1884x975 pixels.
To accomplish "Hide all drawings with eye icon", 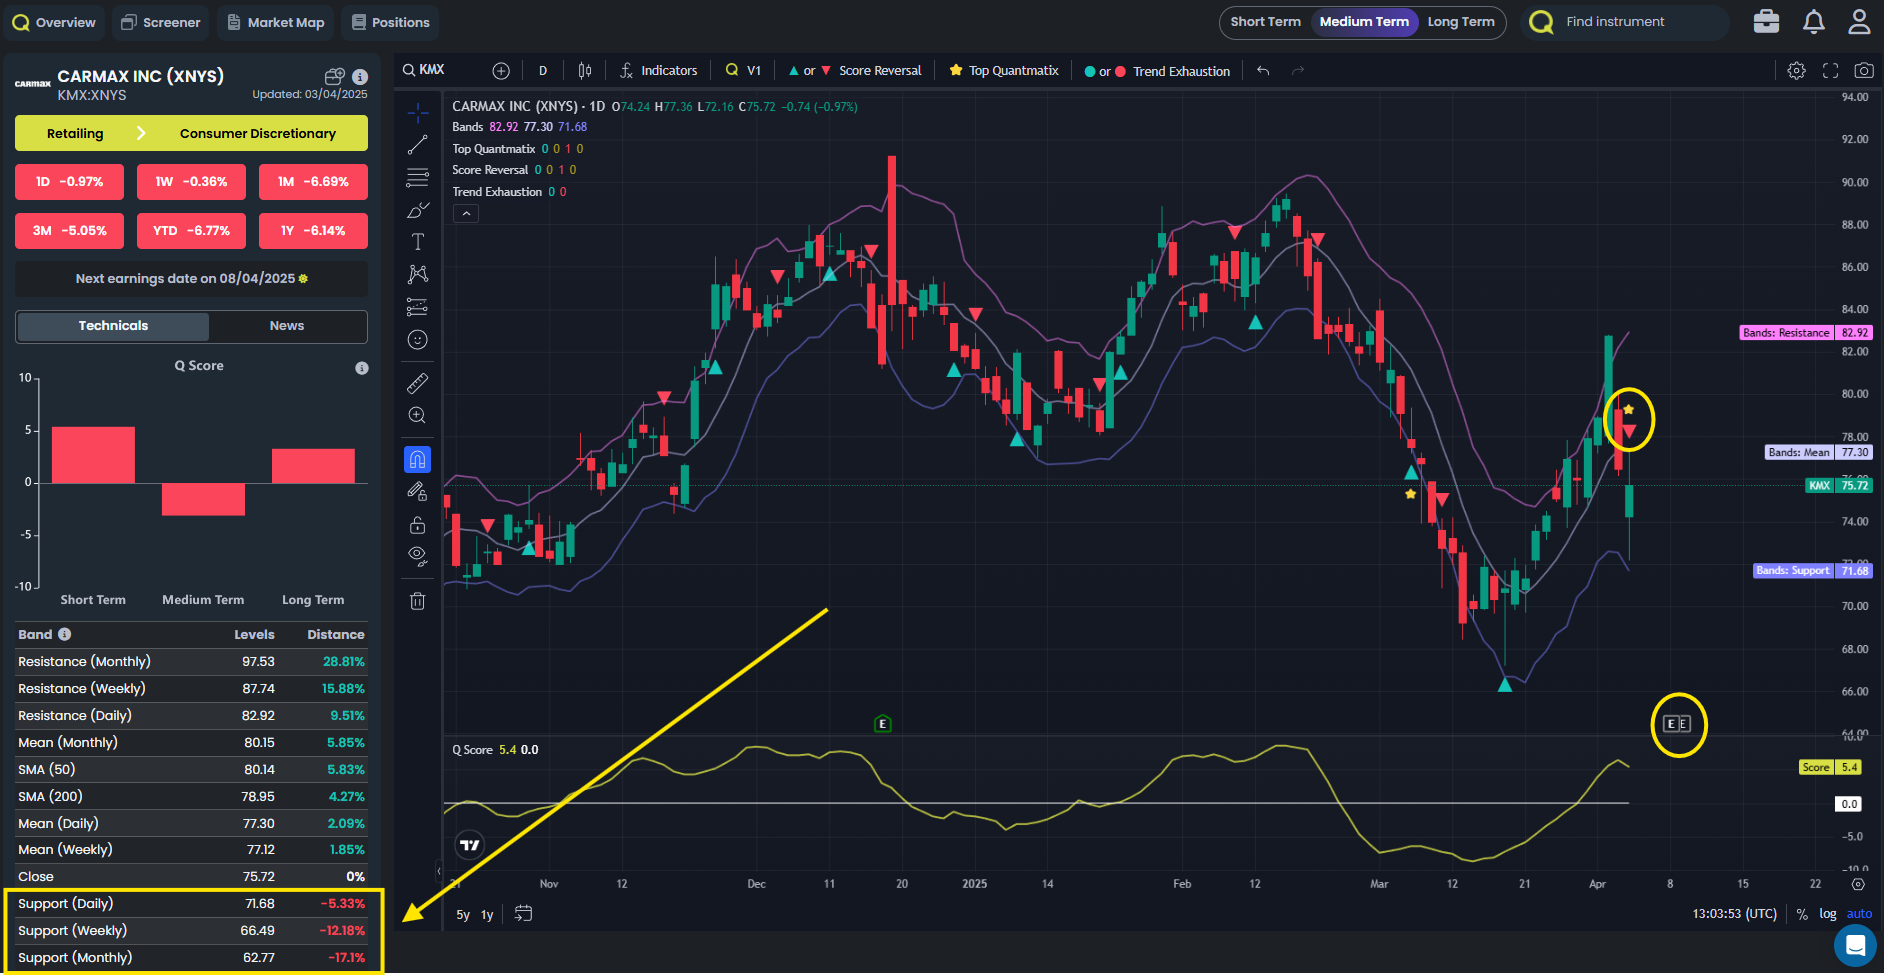I will pos(418,556).
